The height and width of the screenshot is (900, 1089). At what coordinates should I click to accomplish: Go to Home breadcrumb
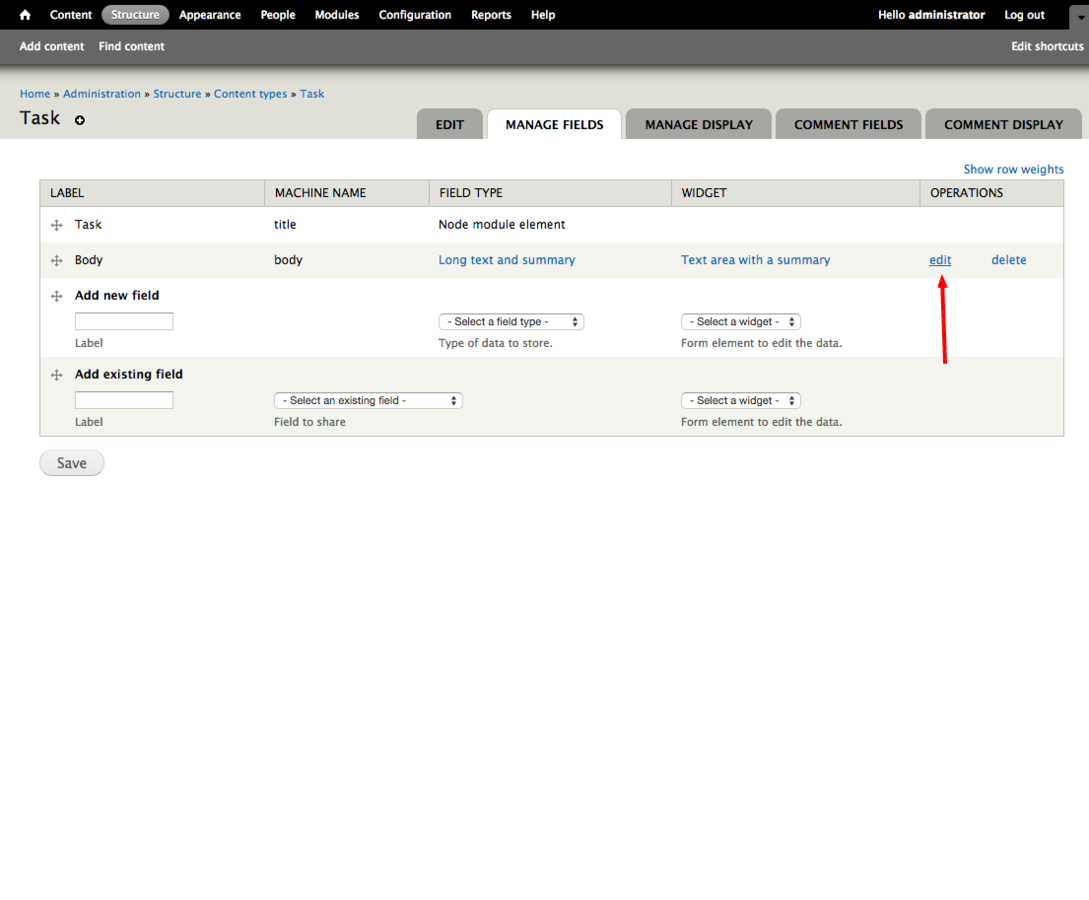(35, 94)
